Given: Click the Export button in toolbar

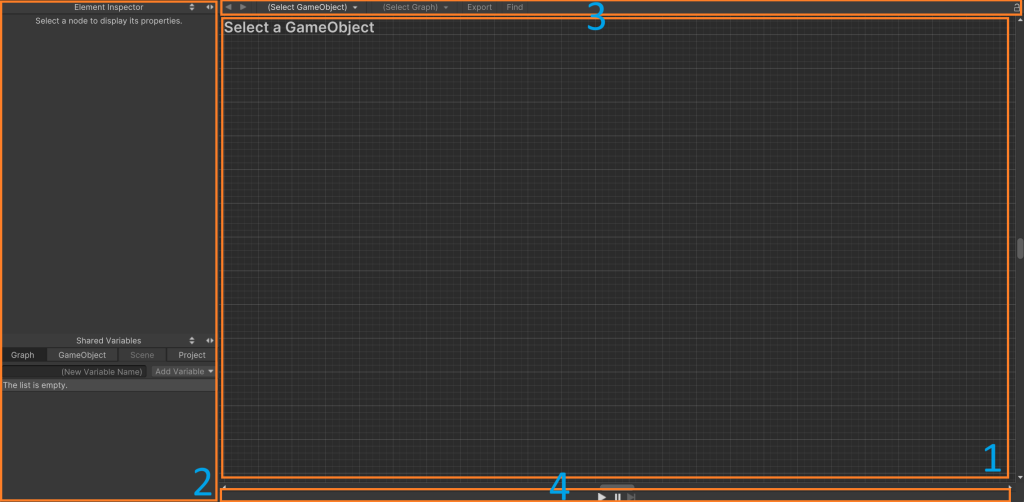Looking at the screenshot, I should tap(479, 7).
